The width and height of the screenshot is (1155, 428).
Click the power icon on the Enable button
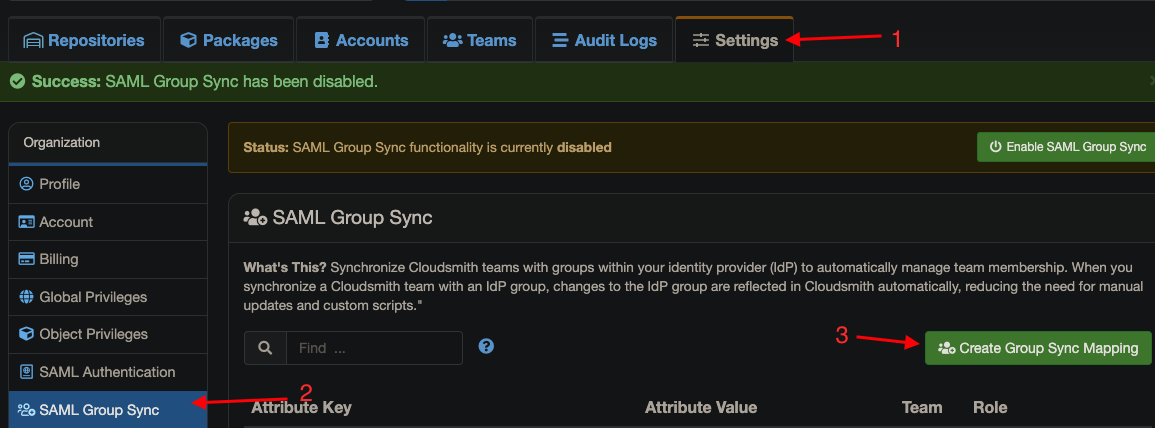pyautogui.click(x=995, y=147)
